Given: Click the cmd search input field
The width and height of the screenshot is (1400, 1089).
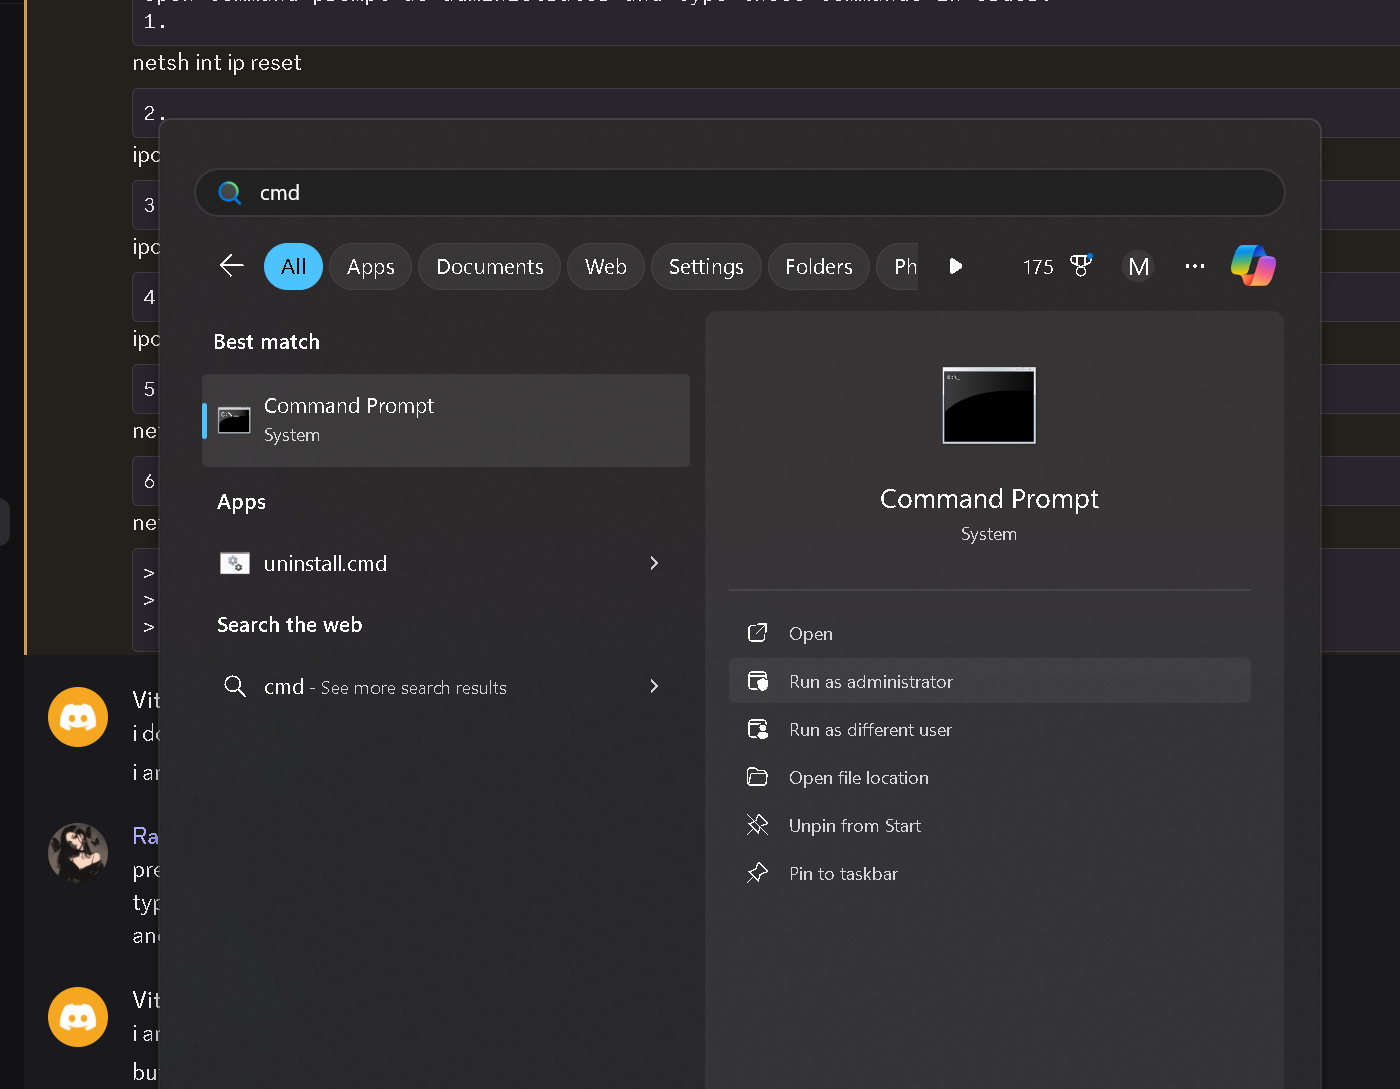Looking at the screenshot, I should tap(740, 193).
